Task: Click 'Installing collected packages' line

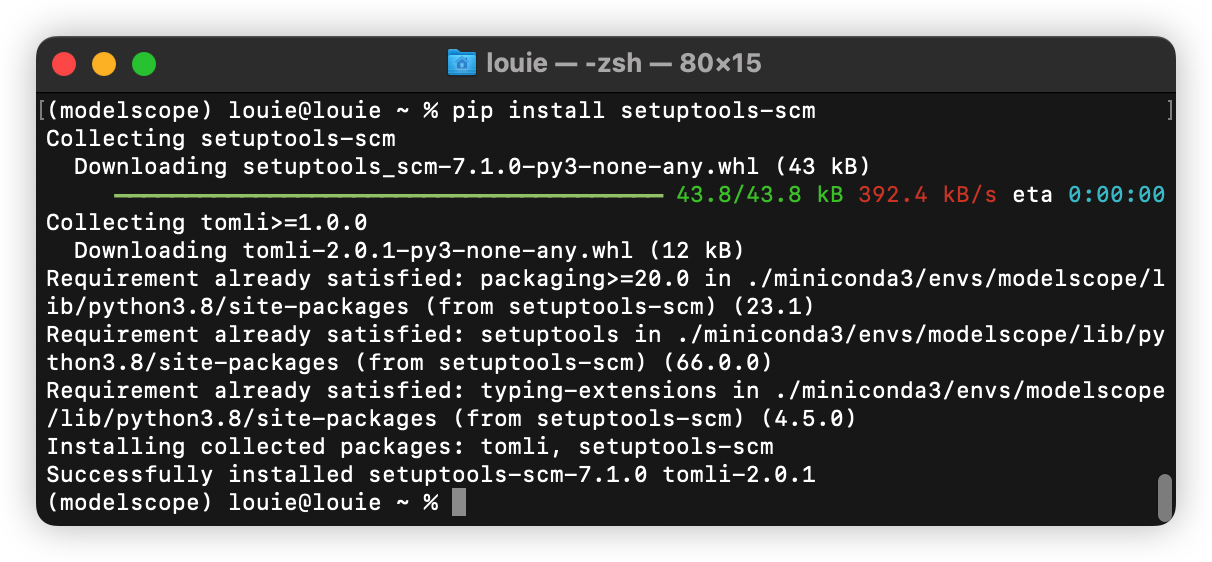Action: tap(410, 446)
